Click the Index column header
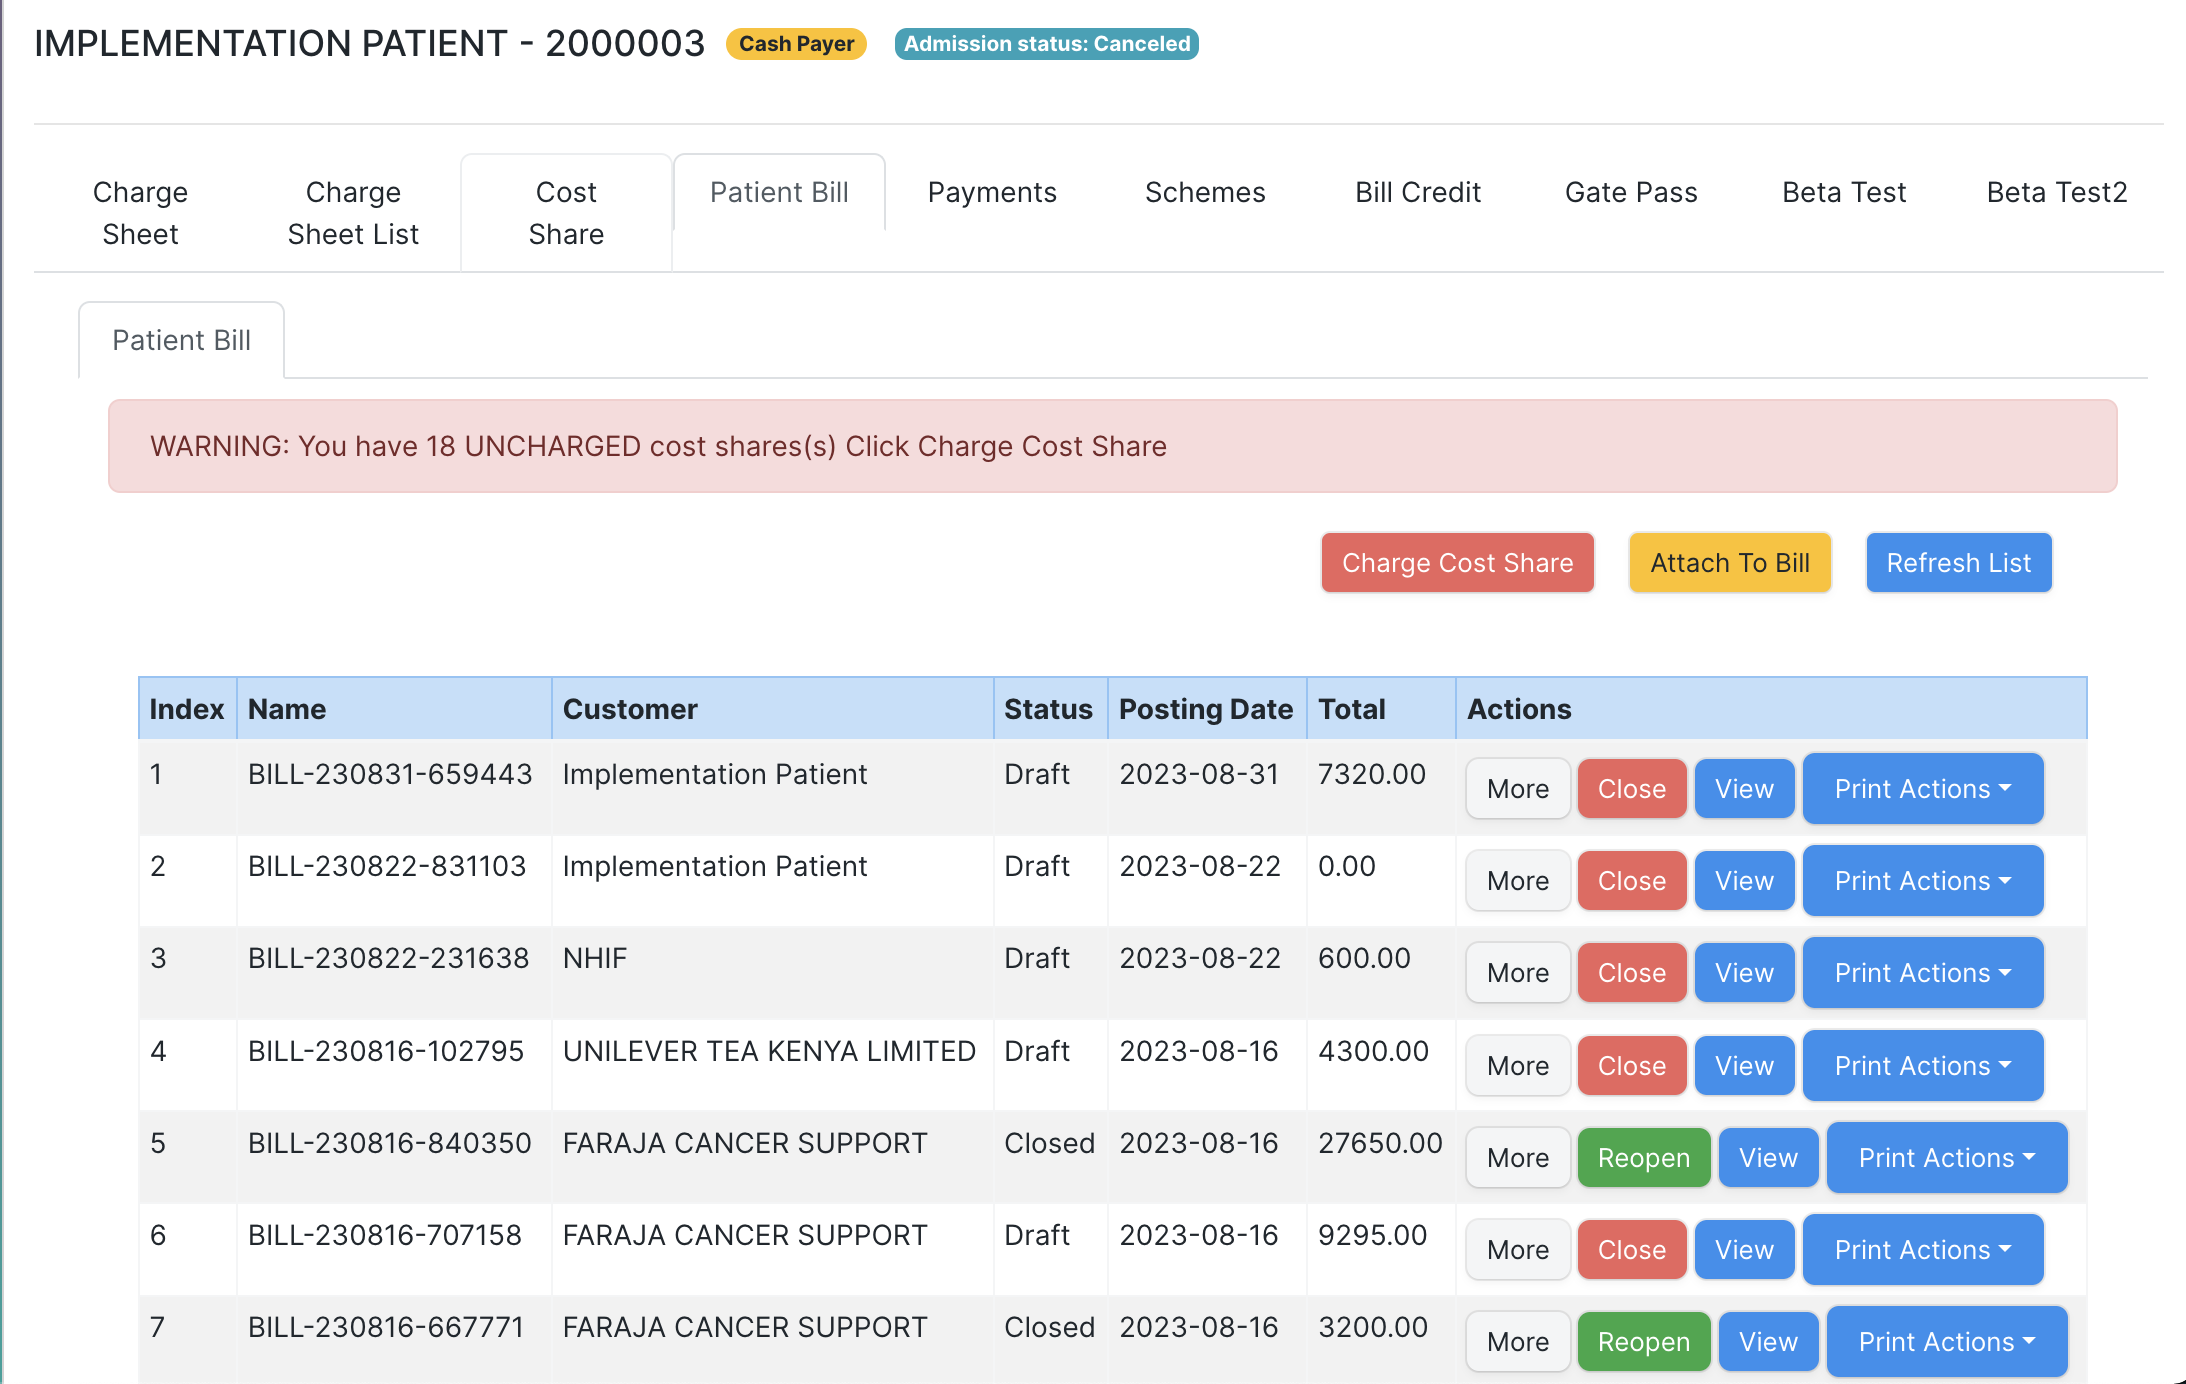The image size is (2186, 1384). [x=187, y=709]
